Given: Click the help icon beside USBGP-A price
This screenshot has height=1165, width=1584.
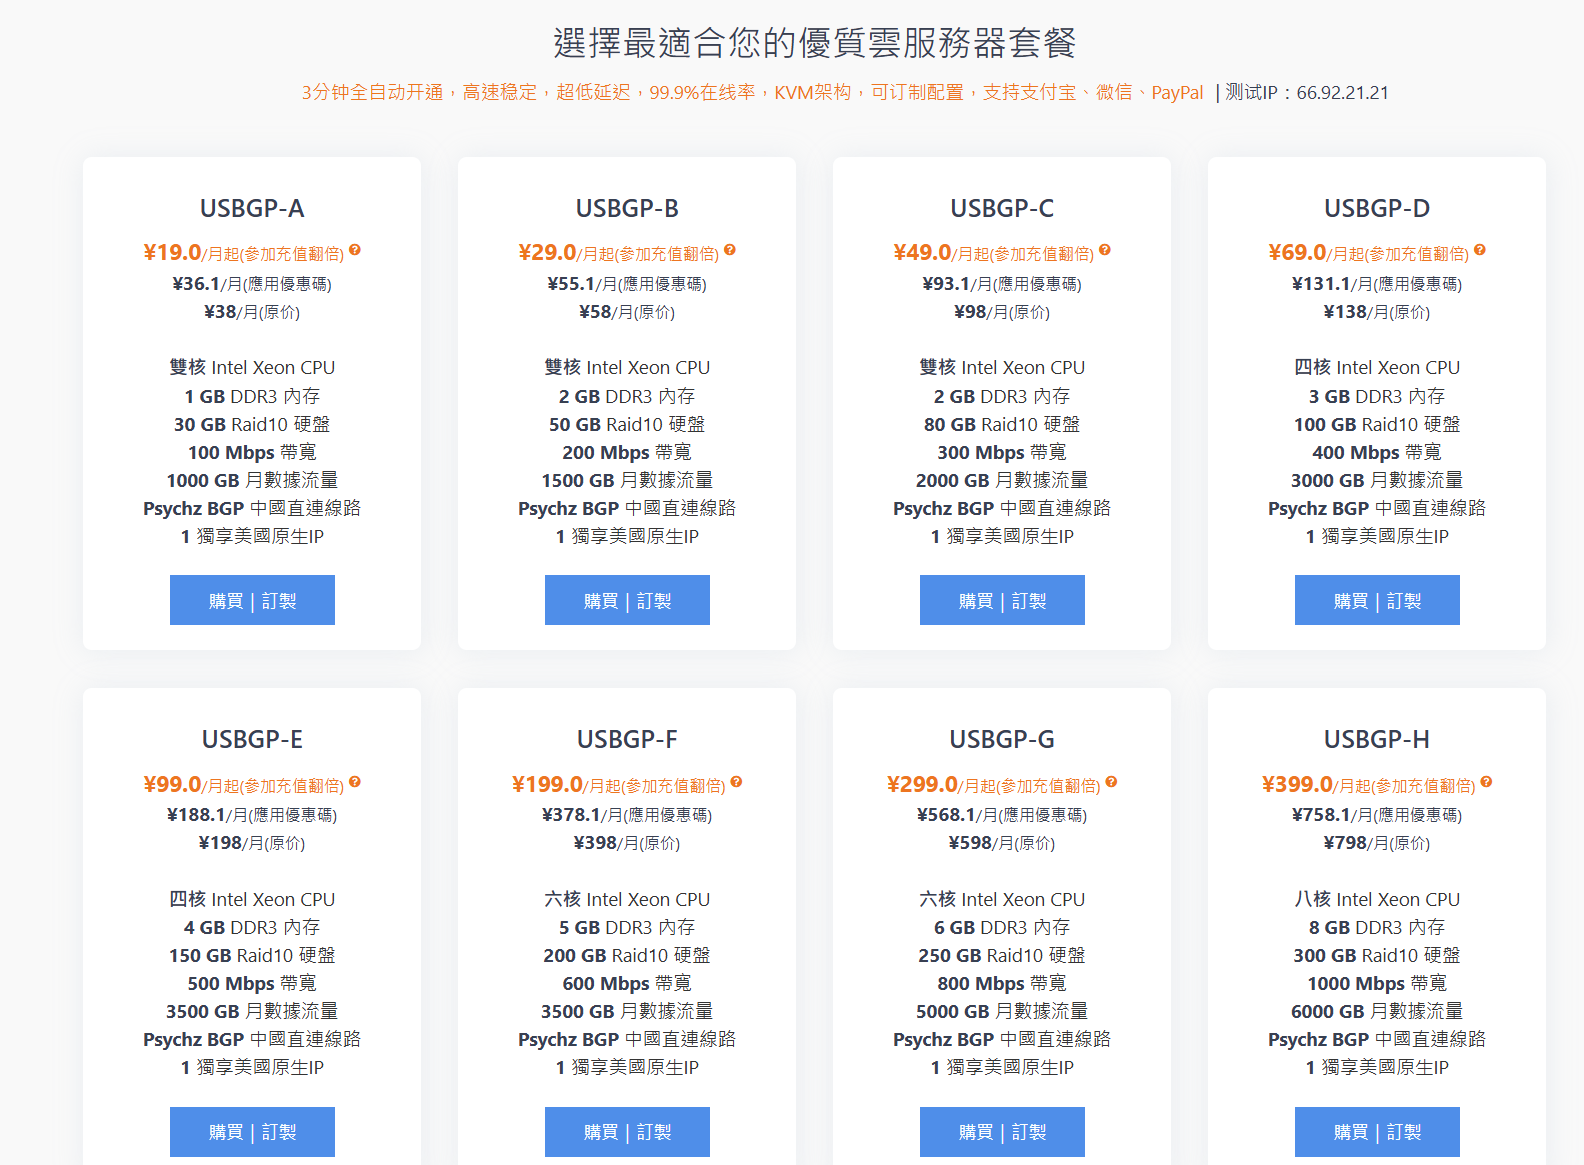Looking at the screenshot, I should [x=355, y=251].
